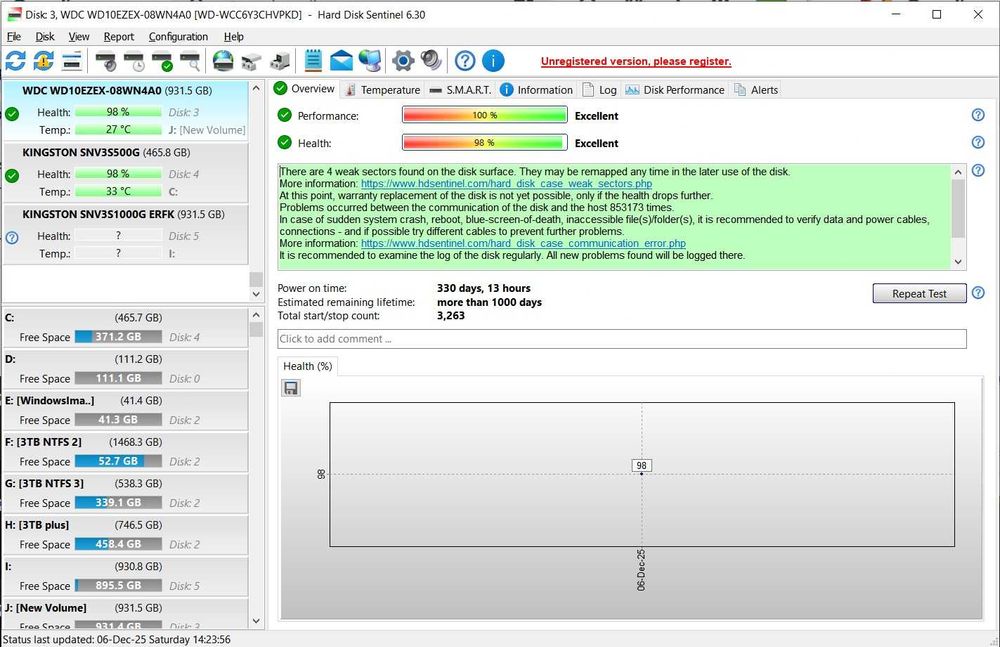The width and height of the screenshot is (1000, 647).
Task: Click the status text box scroll down arrow
Action: 958,262
